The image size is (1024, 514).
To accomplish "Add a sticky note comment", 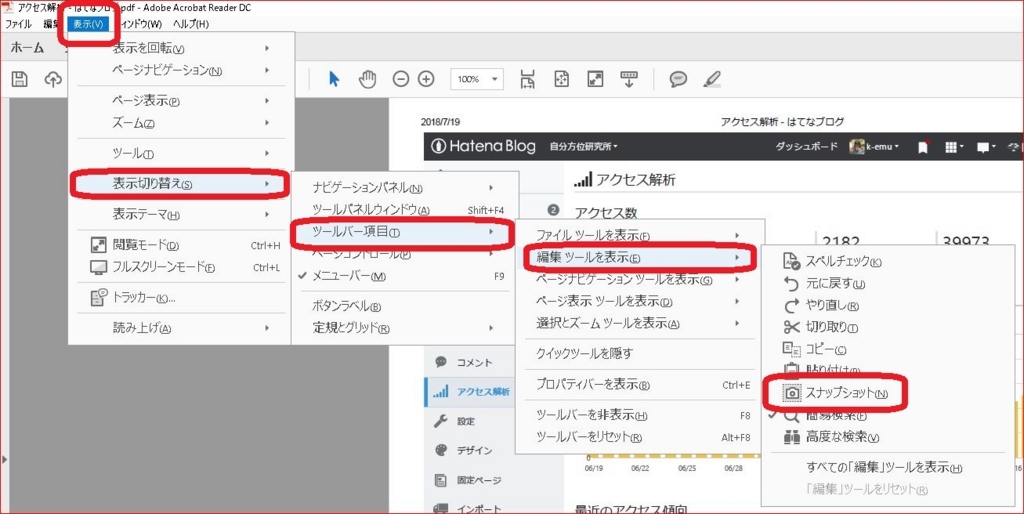I will (679, 80).
